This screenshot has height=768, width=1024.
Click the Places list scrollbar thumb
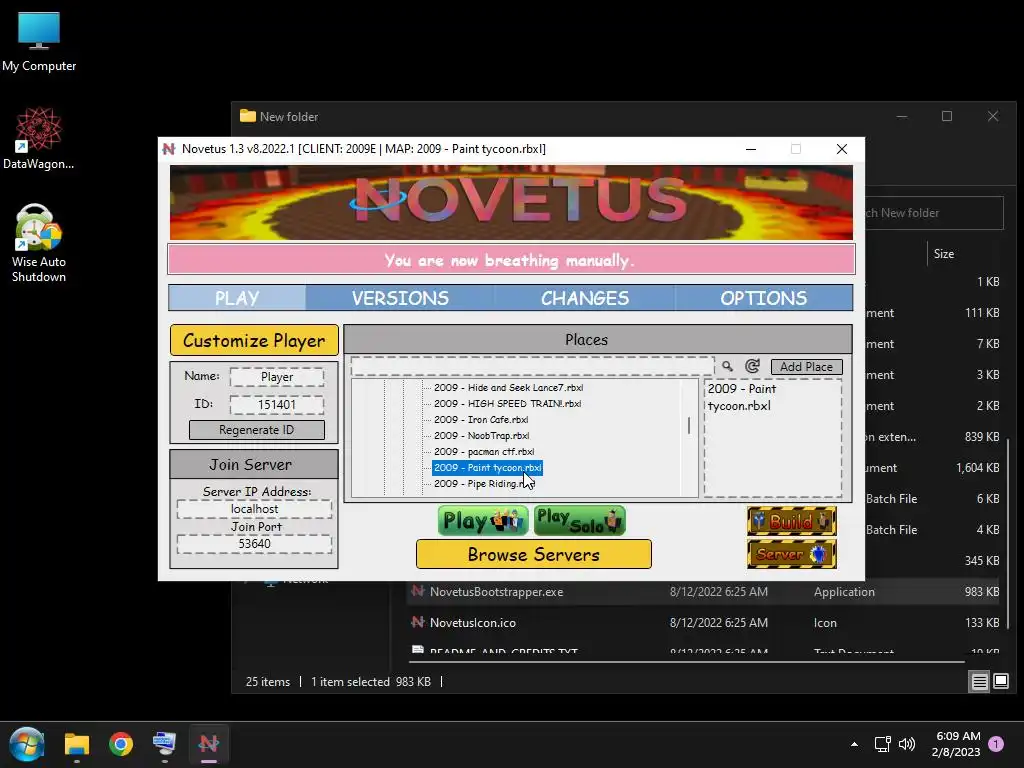point(689,426)
